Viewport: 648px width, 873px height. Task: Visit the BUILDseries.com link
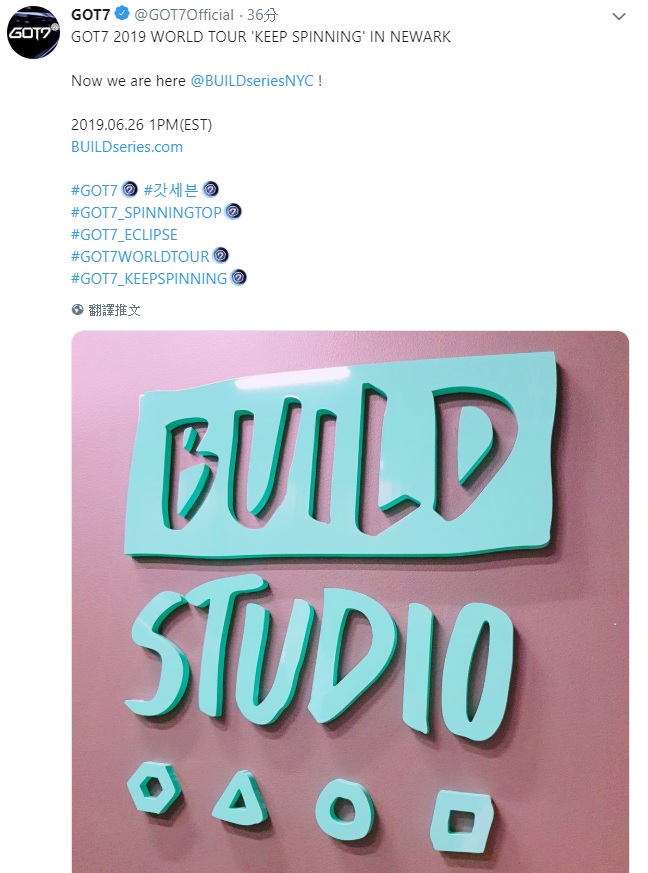point(127,147)
